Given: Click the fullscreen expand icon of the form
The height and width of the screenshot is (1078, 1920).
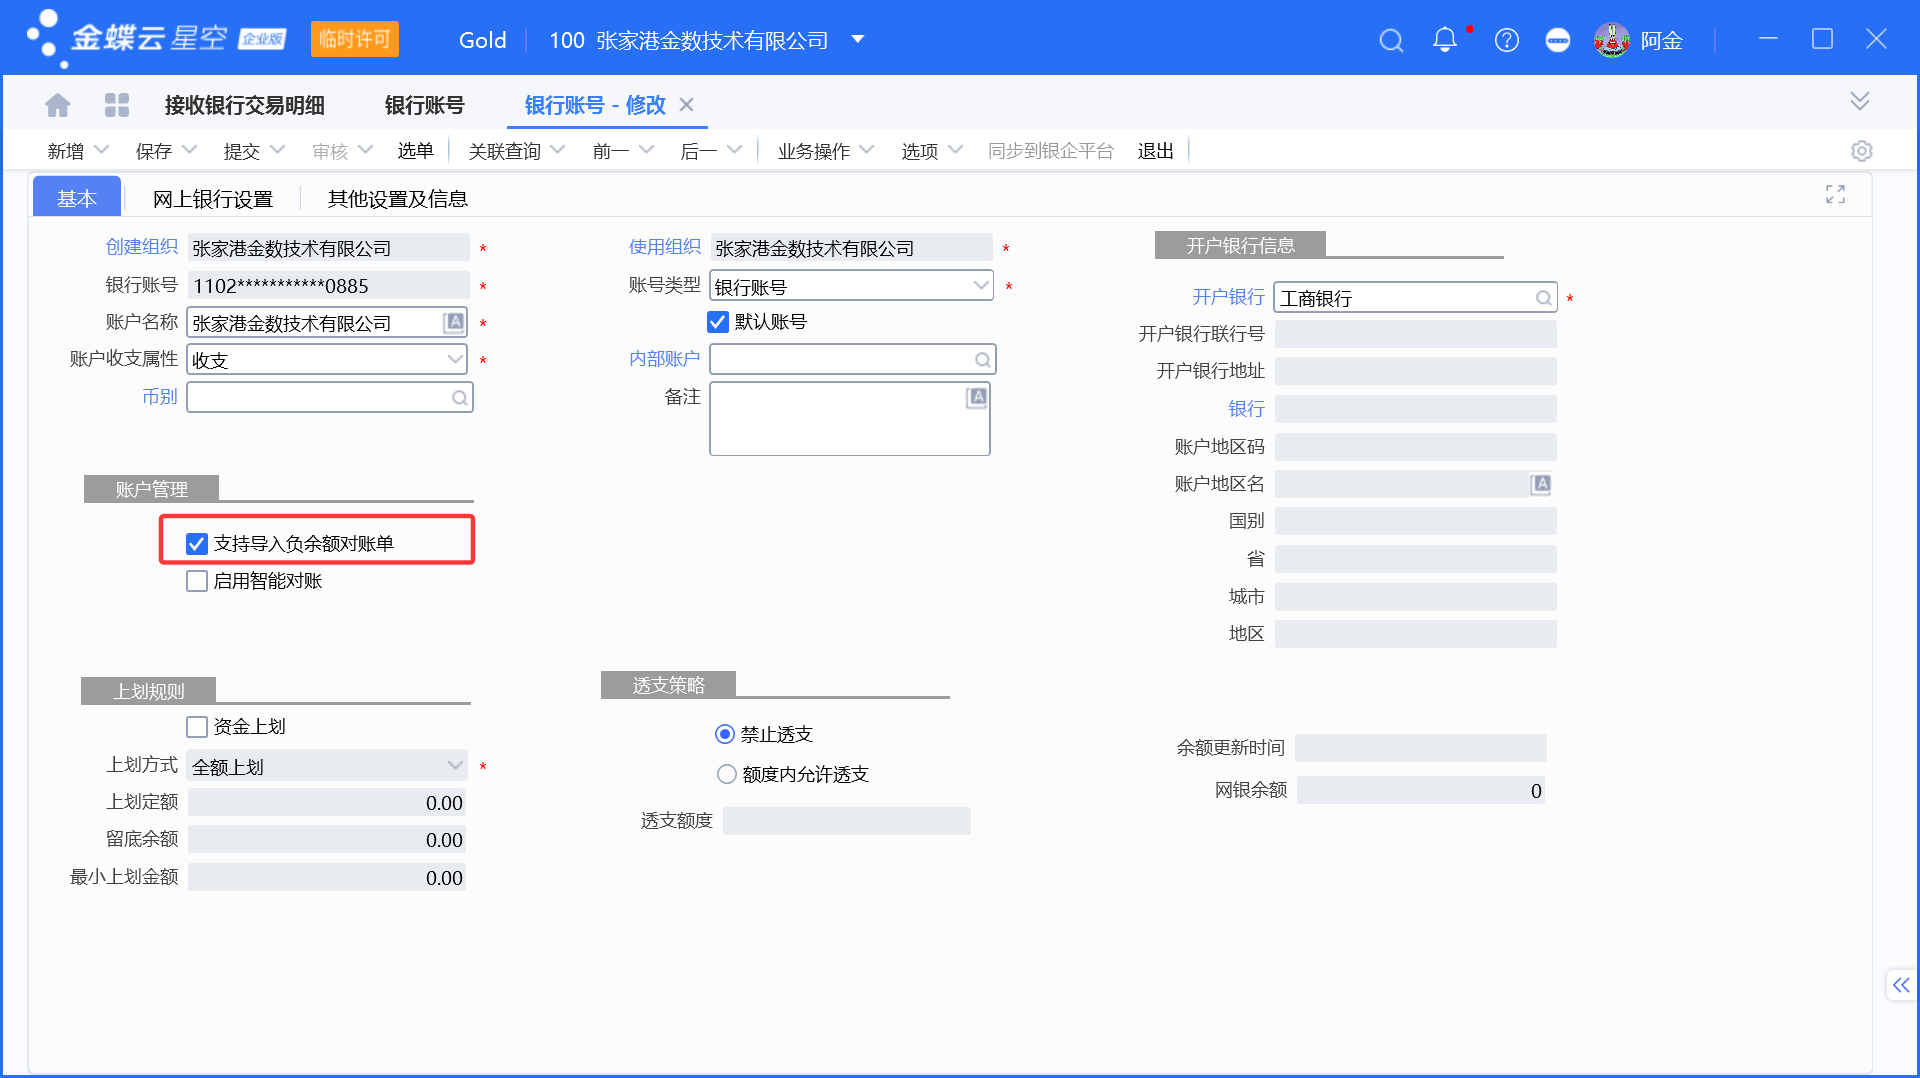Looking at the screenshot, I should pos(1835,194).
